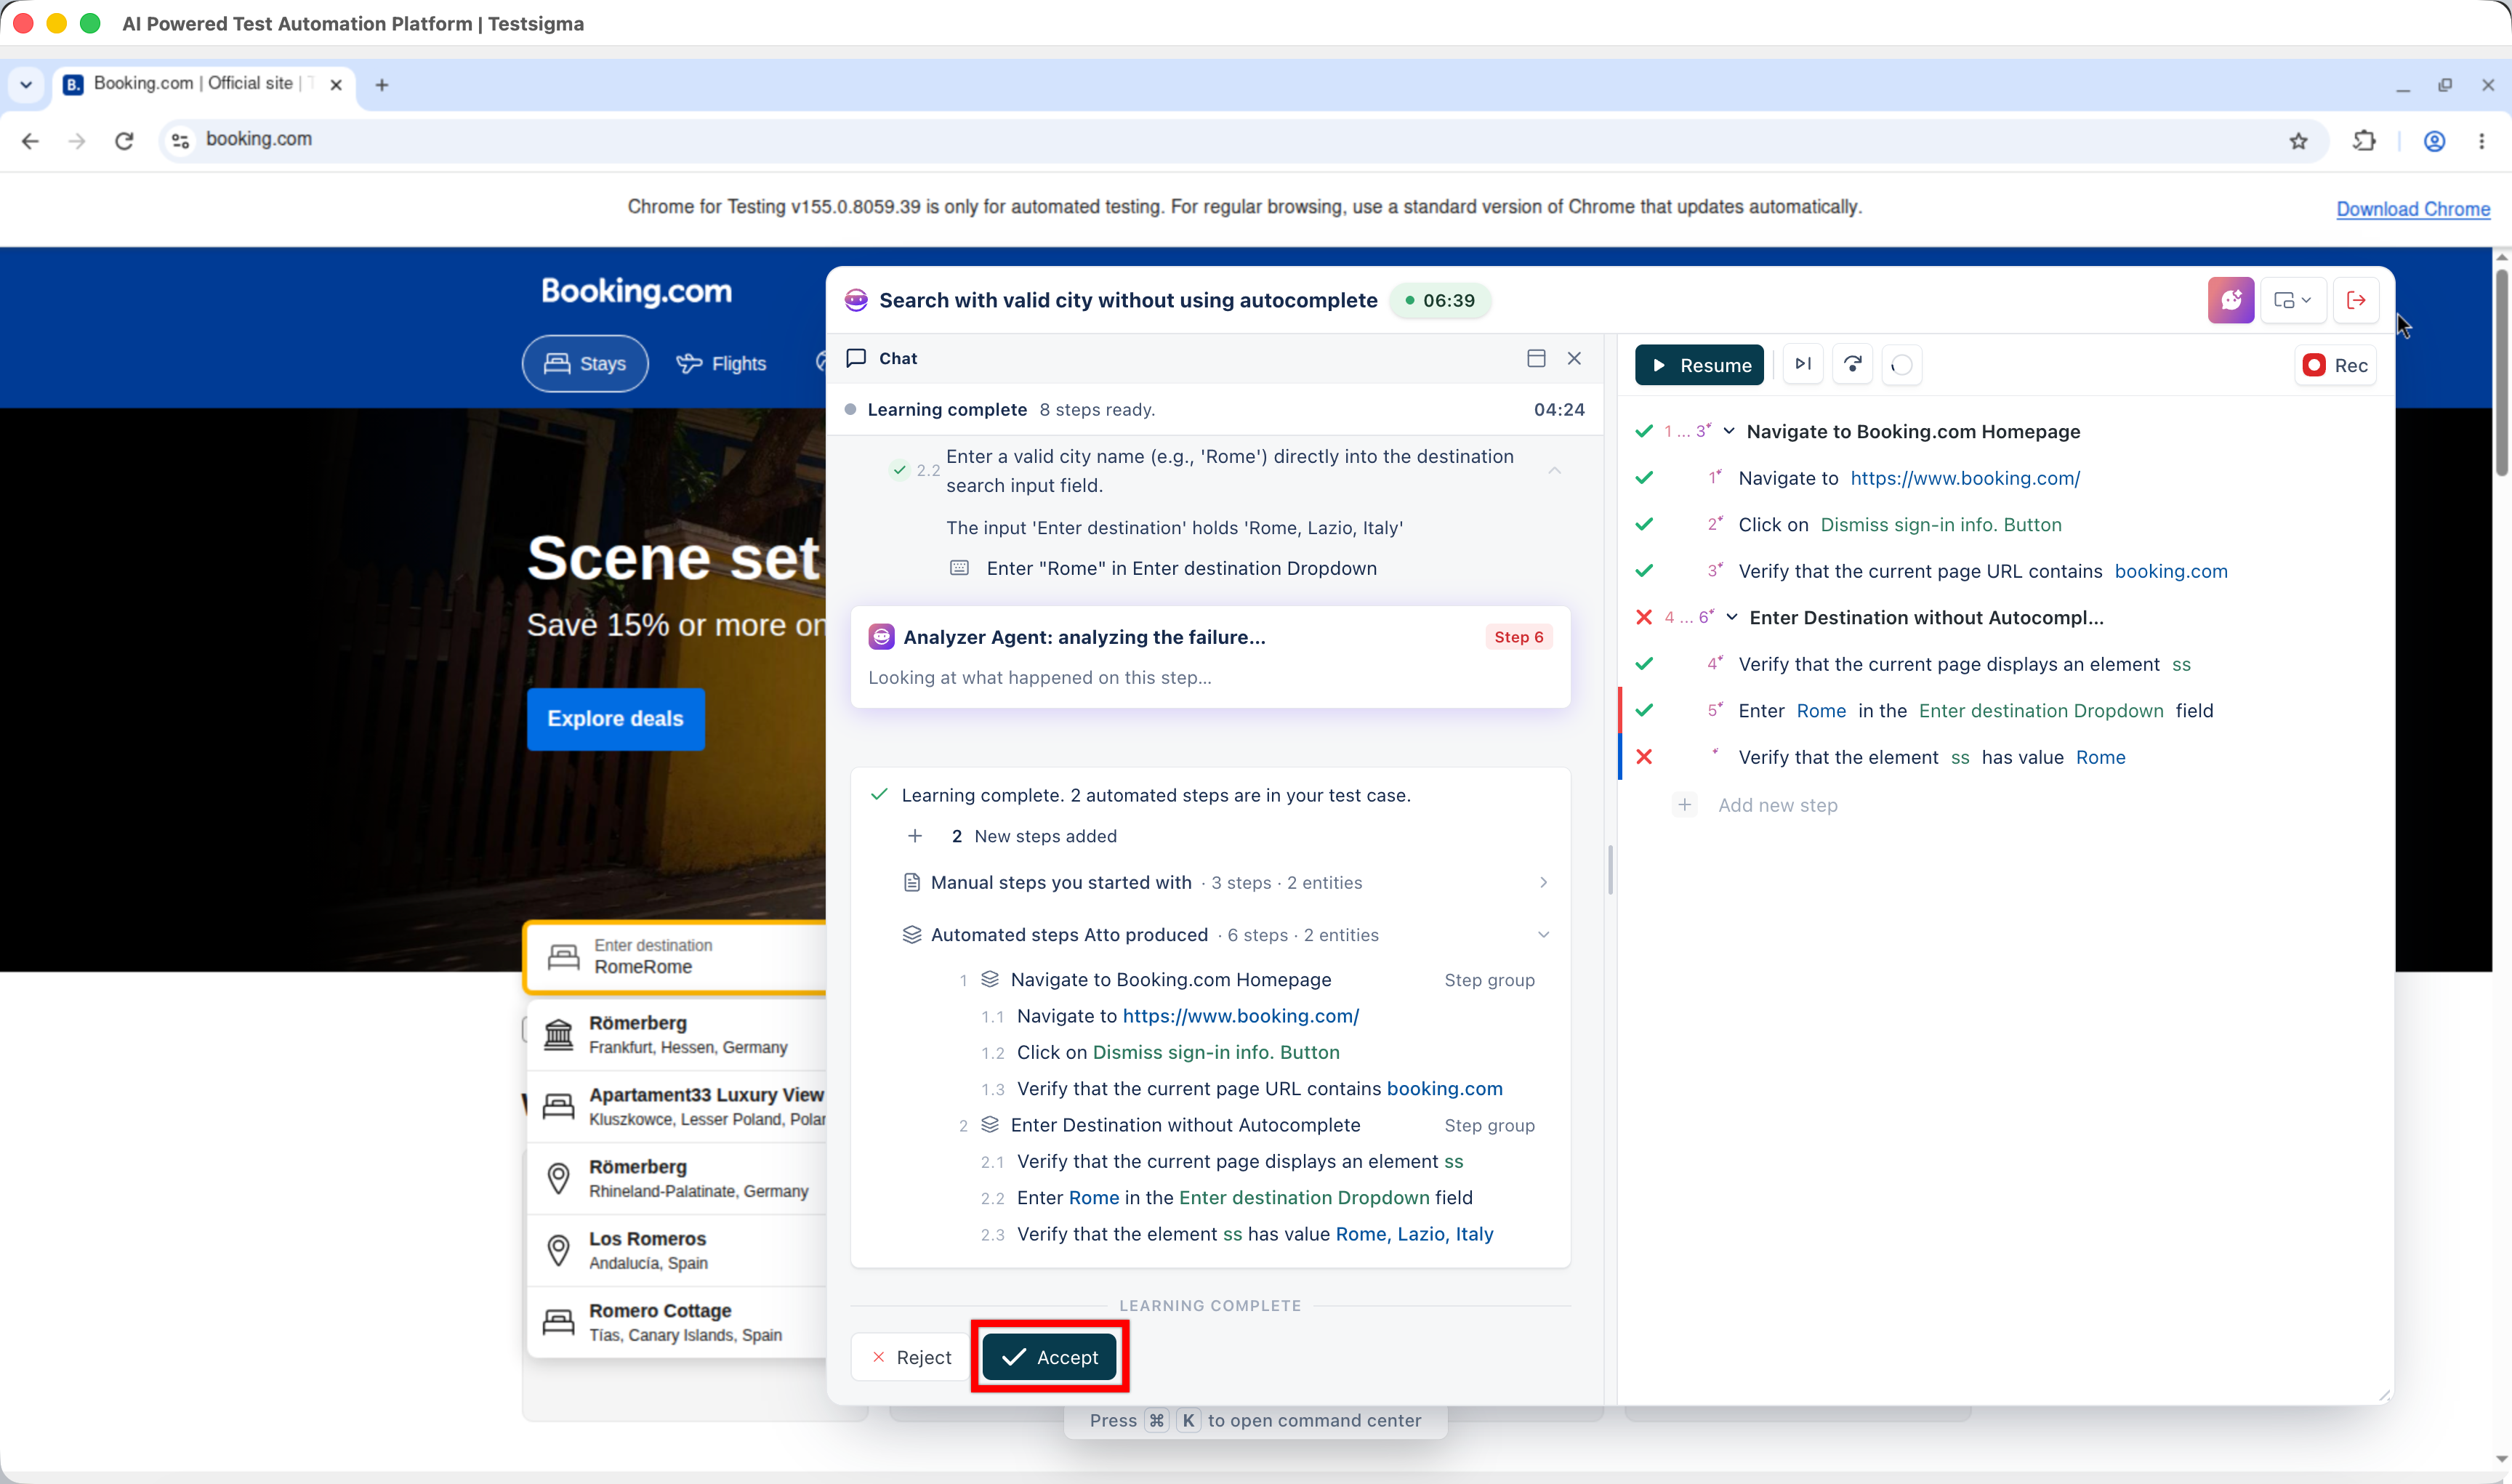
Task: Open the Chrome three-dot menu
Action: point(2481,141)
